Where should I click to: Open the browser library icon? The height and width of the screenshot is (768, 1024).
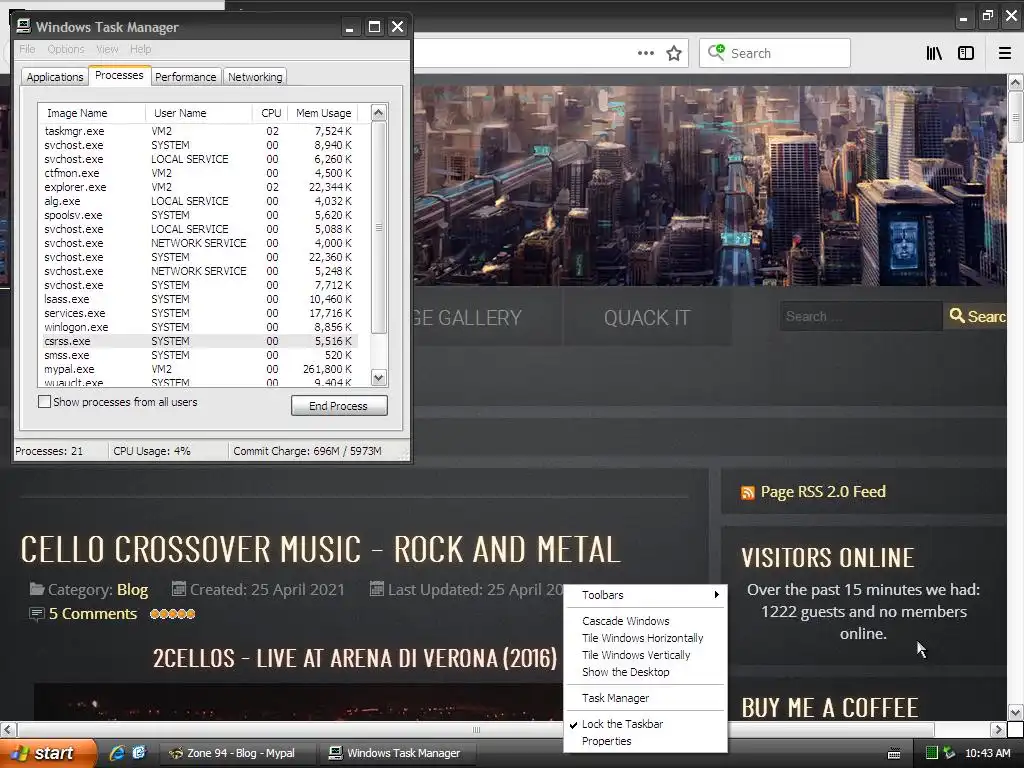point(934,54)
